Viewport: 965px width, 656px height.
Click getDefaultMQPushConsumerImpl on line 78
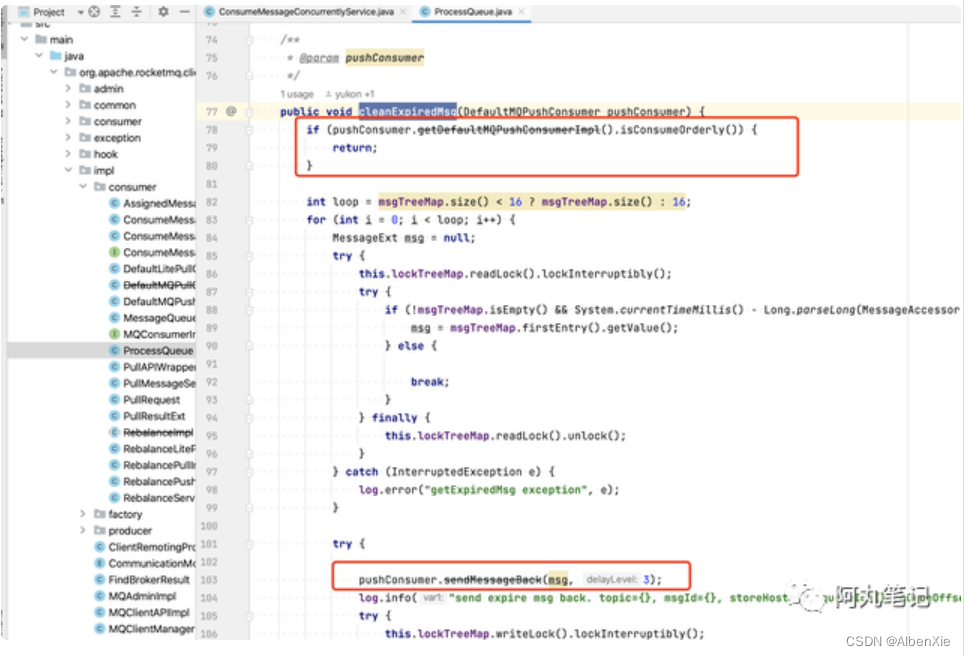coord(509,130)
